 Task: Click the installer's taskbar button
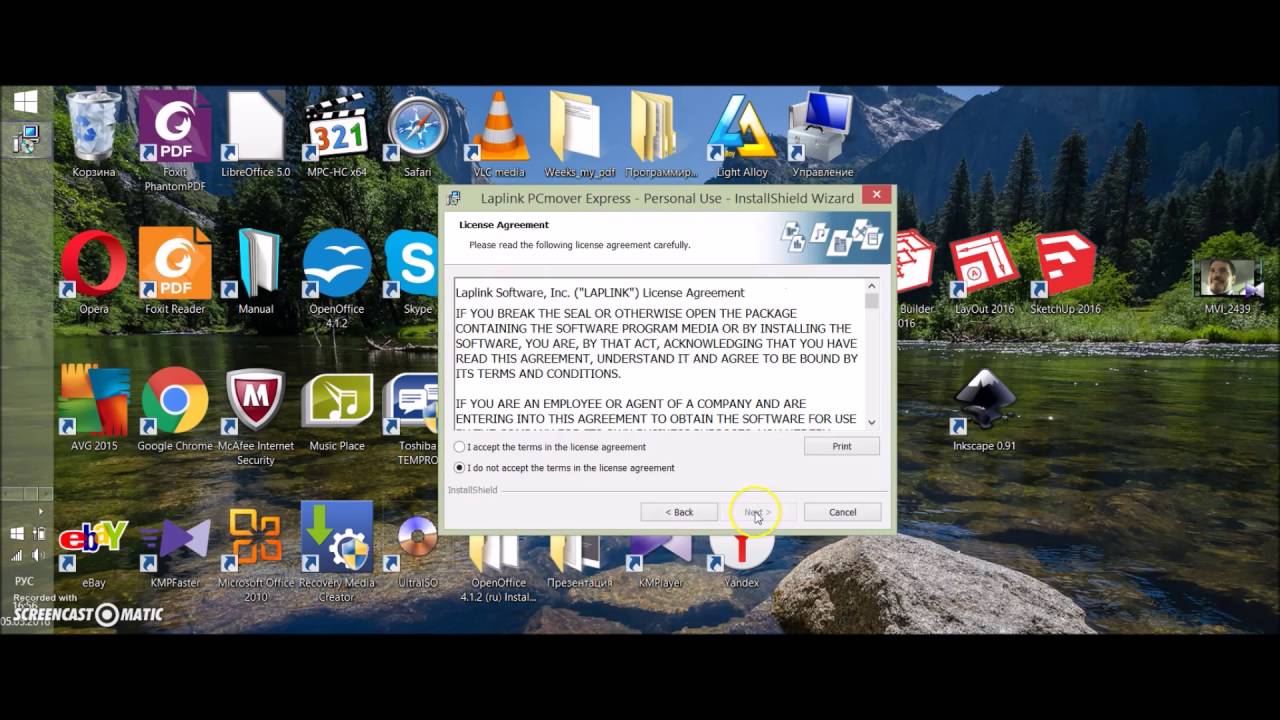(x=26, y=139)
